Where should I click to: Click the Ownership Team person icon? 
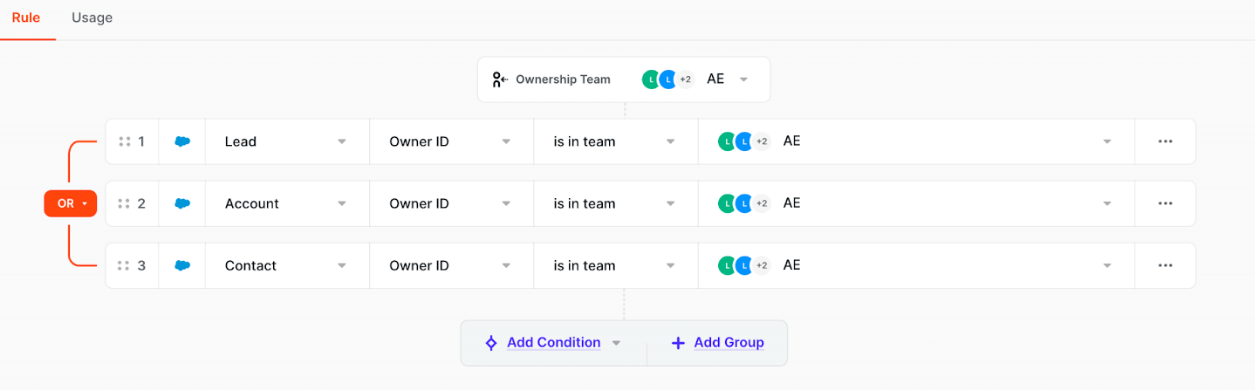500,79
